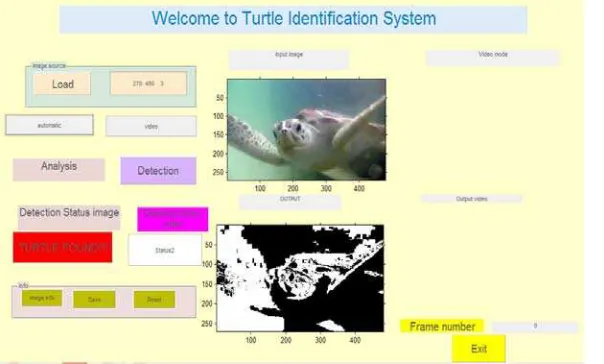Click the Output video label
Viewport: 604px width, 364px height.
(x=472, y=199)
